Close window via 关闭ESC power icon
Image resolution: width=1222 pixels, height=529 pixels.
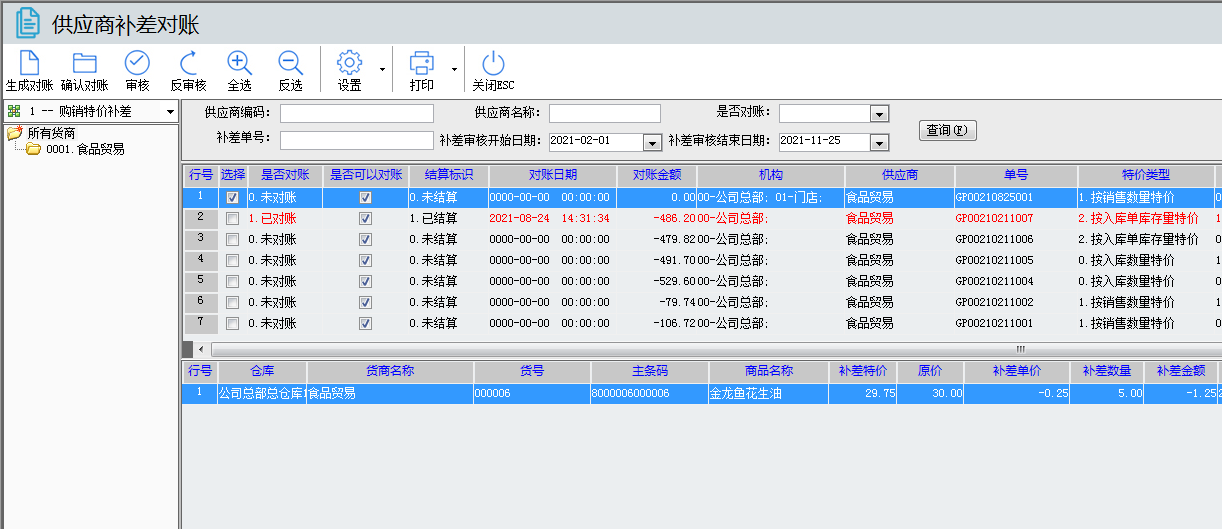click(x=493, y=63)
